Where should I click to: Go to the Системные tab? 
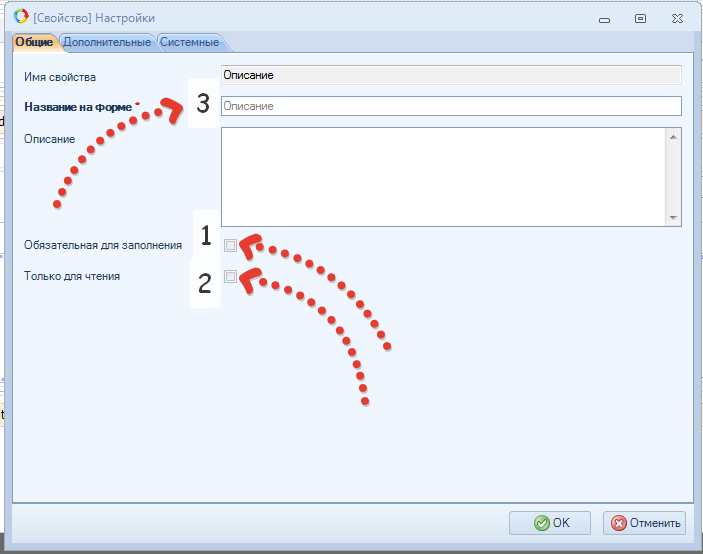(x=189, y=42)
